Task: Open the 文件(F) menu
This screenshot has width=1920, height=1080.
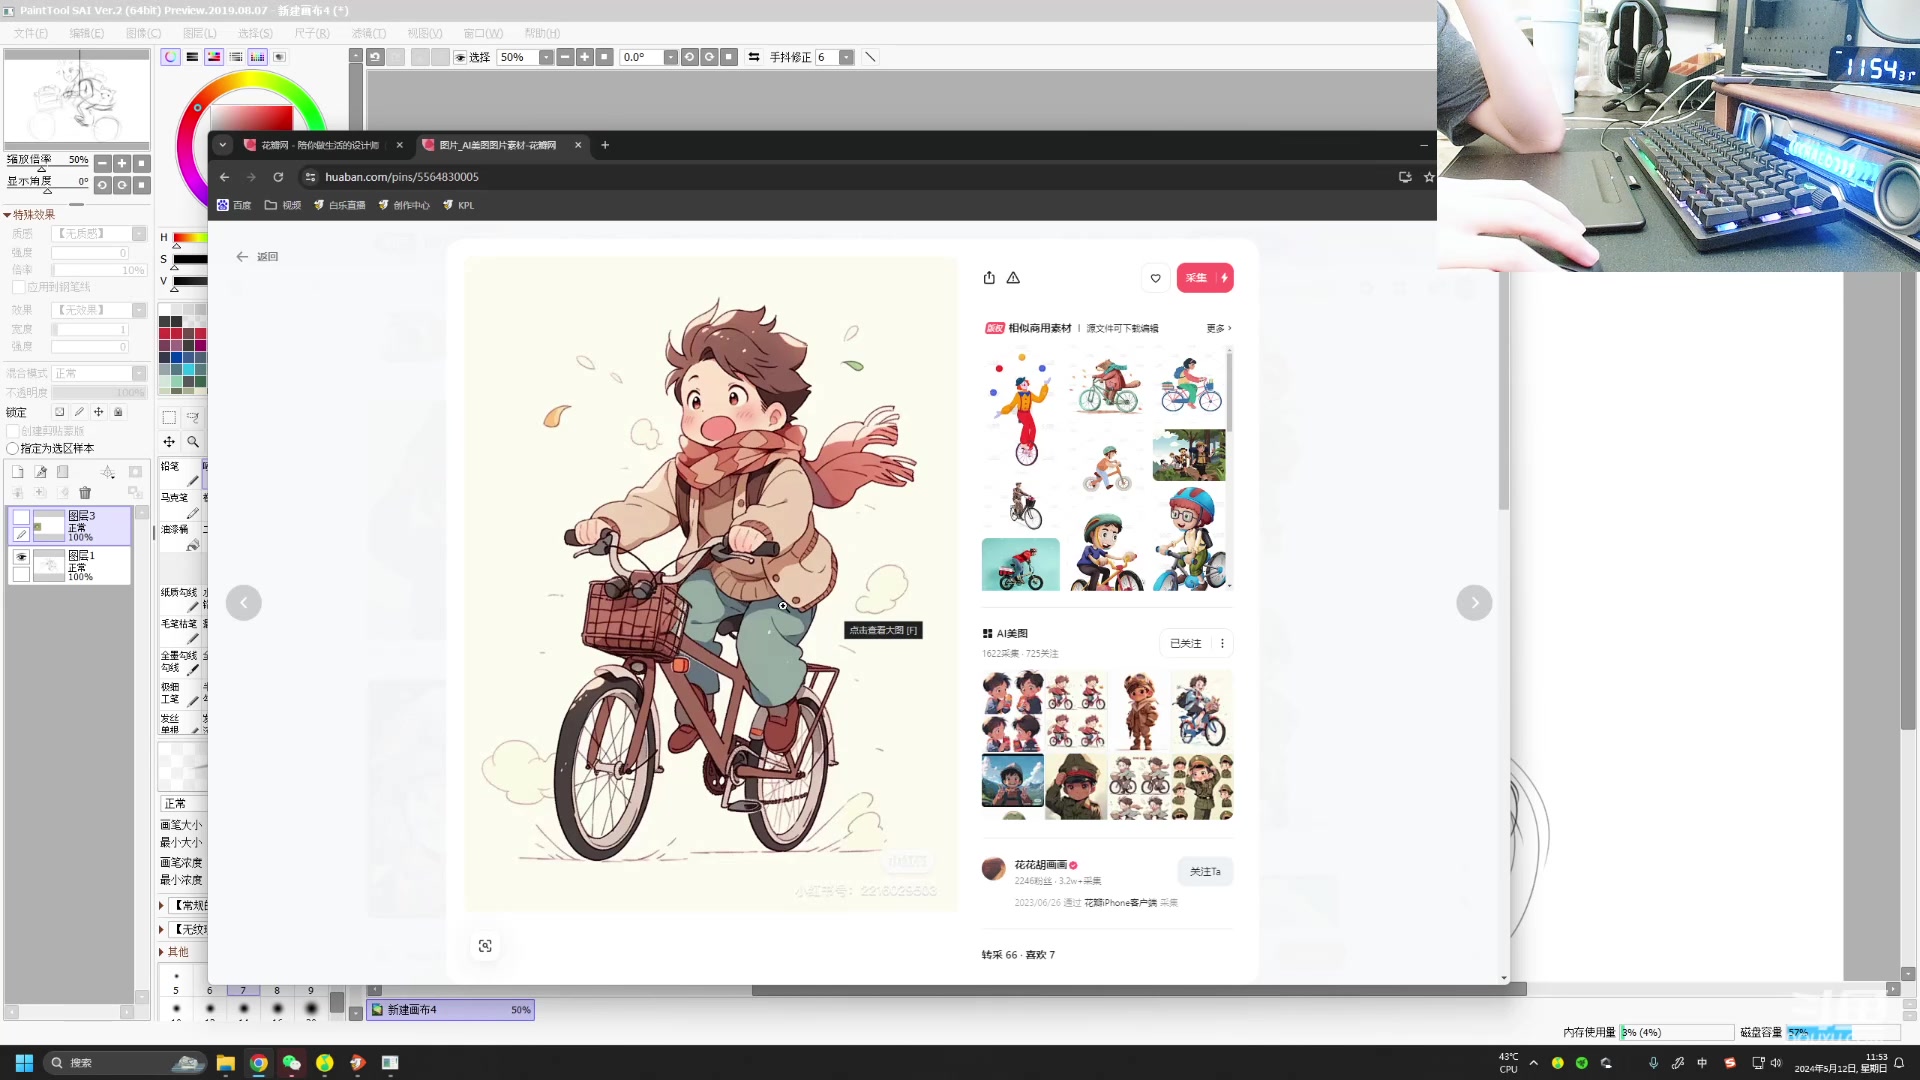Action: click(31, 33)
